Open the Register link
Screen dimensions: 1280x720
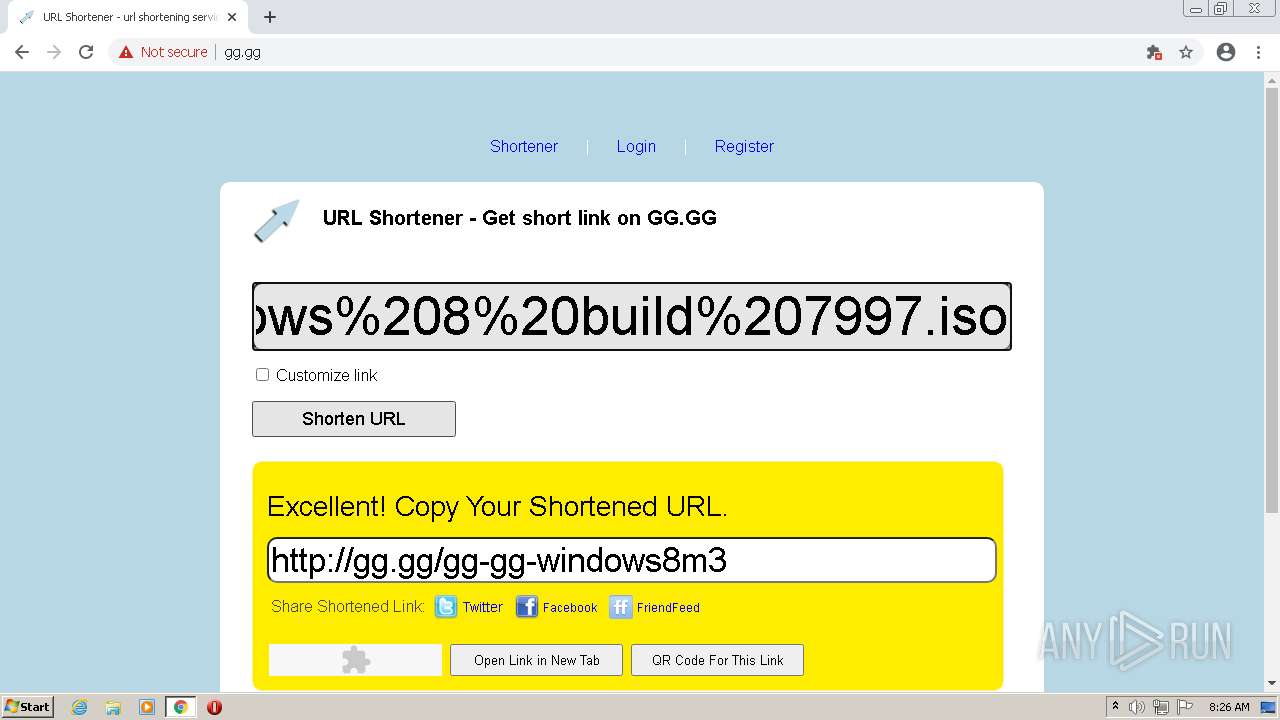pyautogui.click(x=744, y=146)
